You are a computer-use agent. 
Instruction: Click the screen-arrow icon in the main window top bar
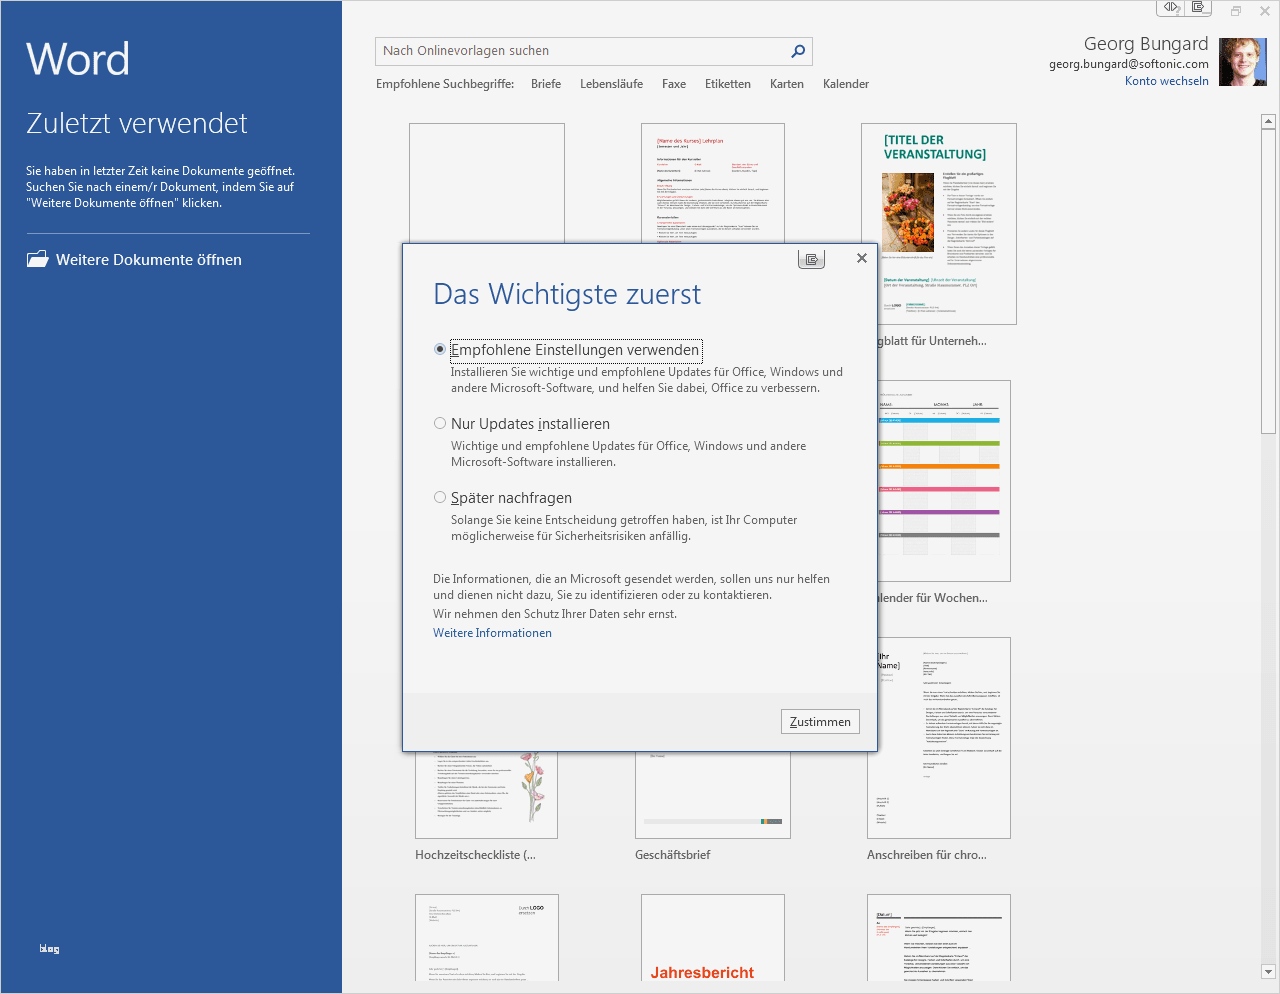1198,8
